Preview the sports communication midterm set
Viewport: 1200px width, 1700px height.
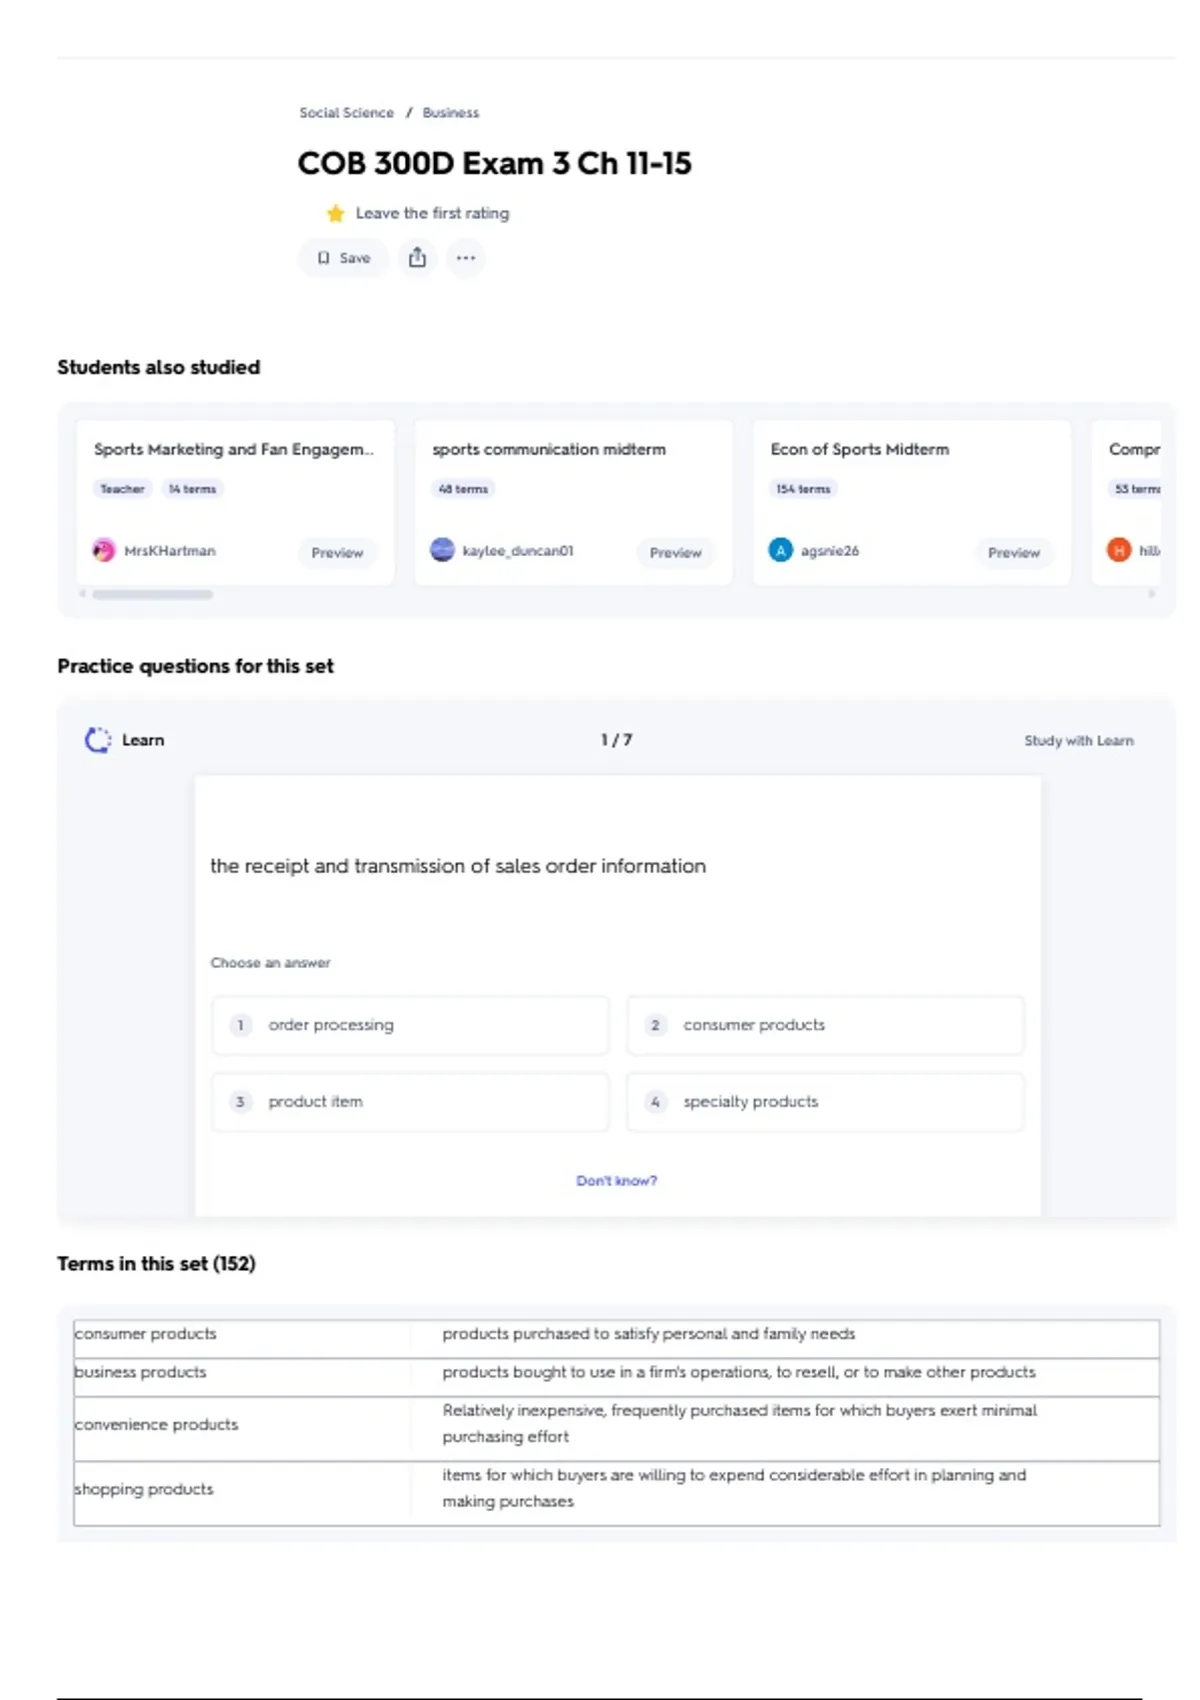[675, 552]
